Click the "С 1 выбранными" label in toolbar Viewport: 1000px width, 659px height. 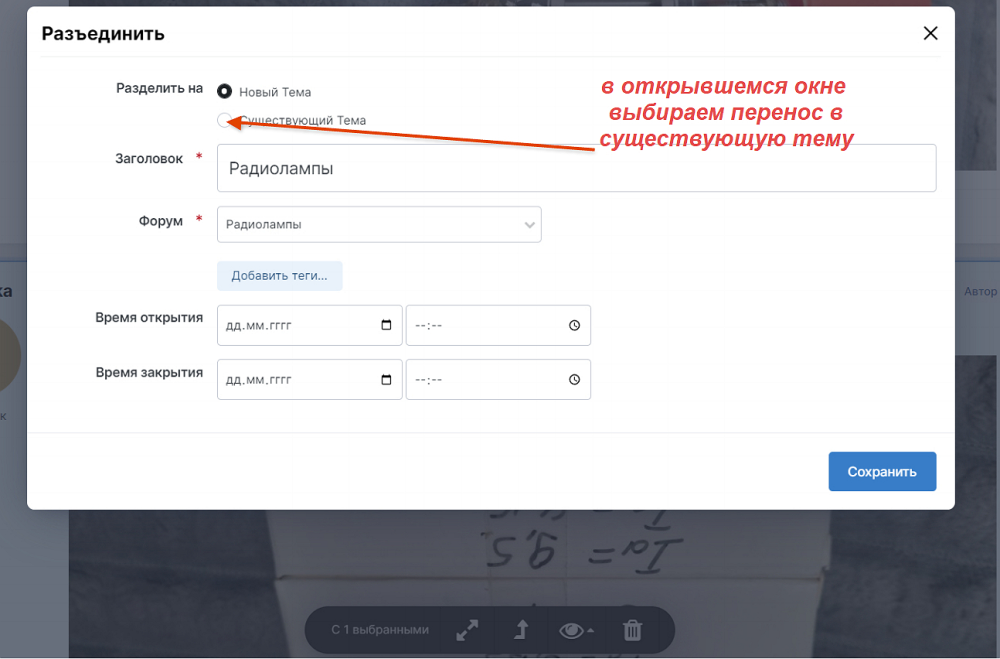[380, 630]
